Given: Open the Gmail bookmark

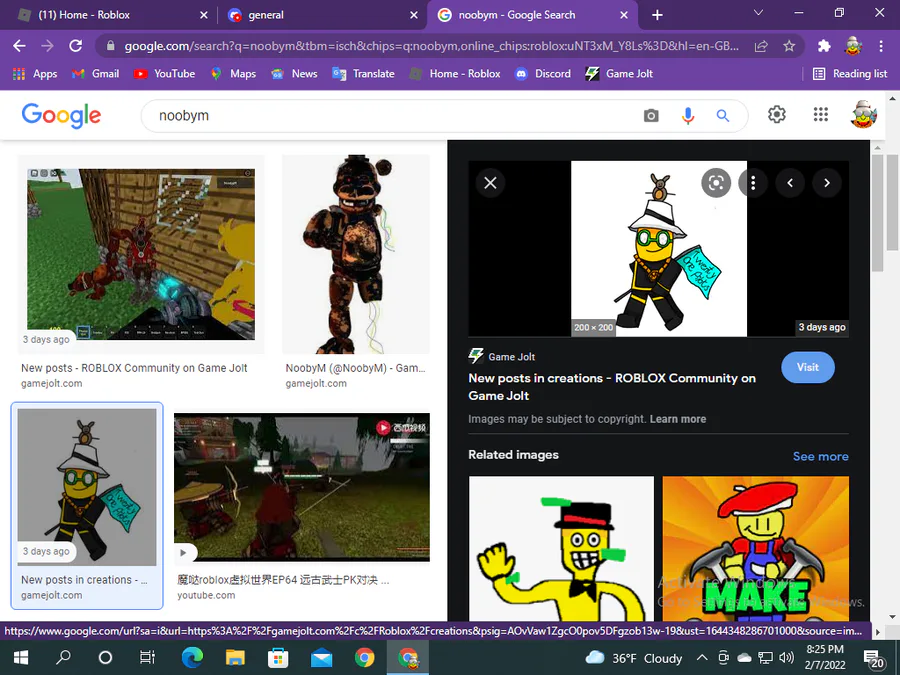Looking at the screenshot, I should (x=95, y=73).
